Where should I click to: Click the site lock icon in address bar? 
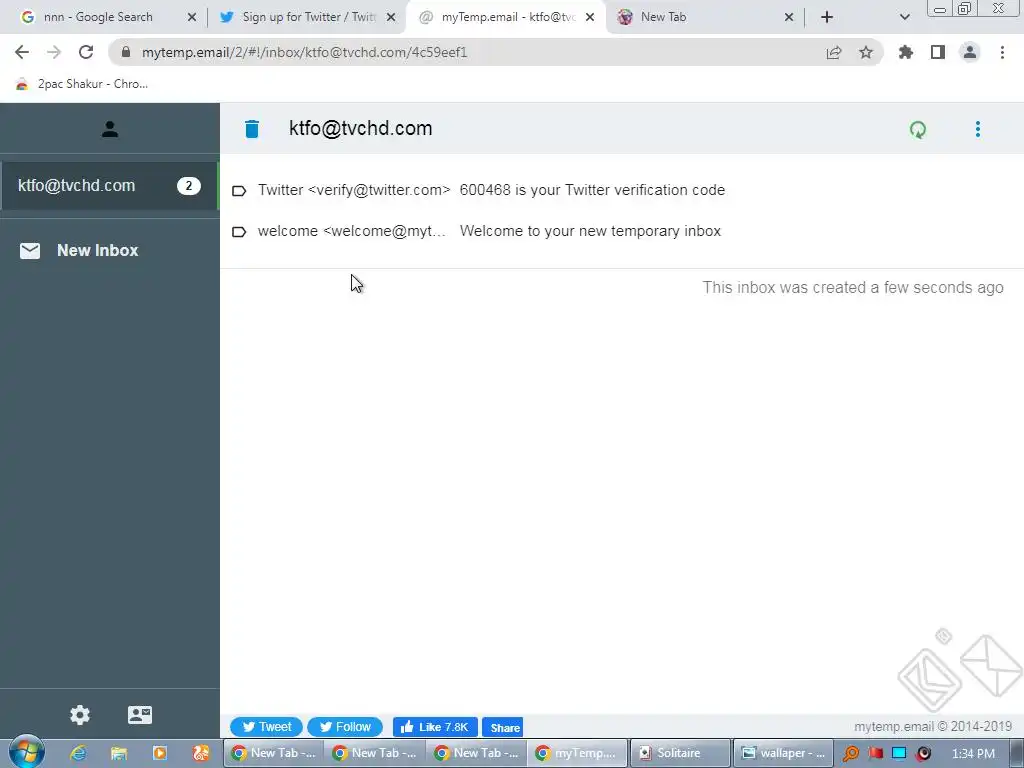tap(126, 52)
